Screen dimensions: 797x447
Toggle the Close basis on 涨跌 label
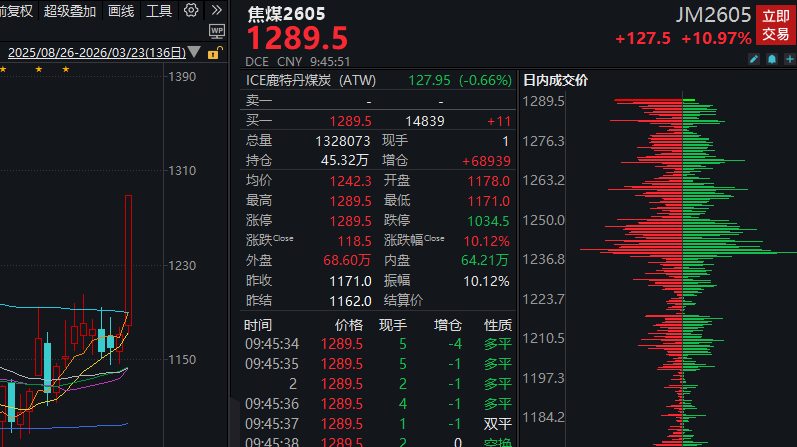pyautogui.click(x=284, y=239)
